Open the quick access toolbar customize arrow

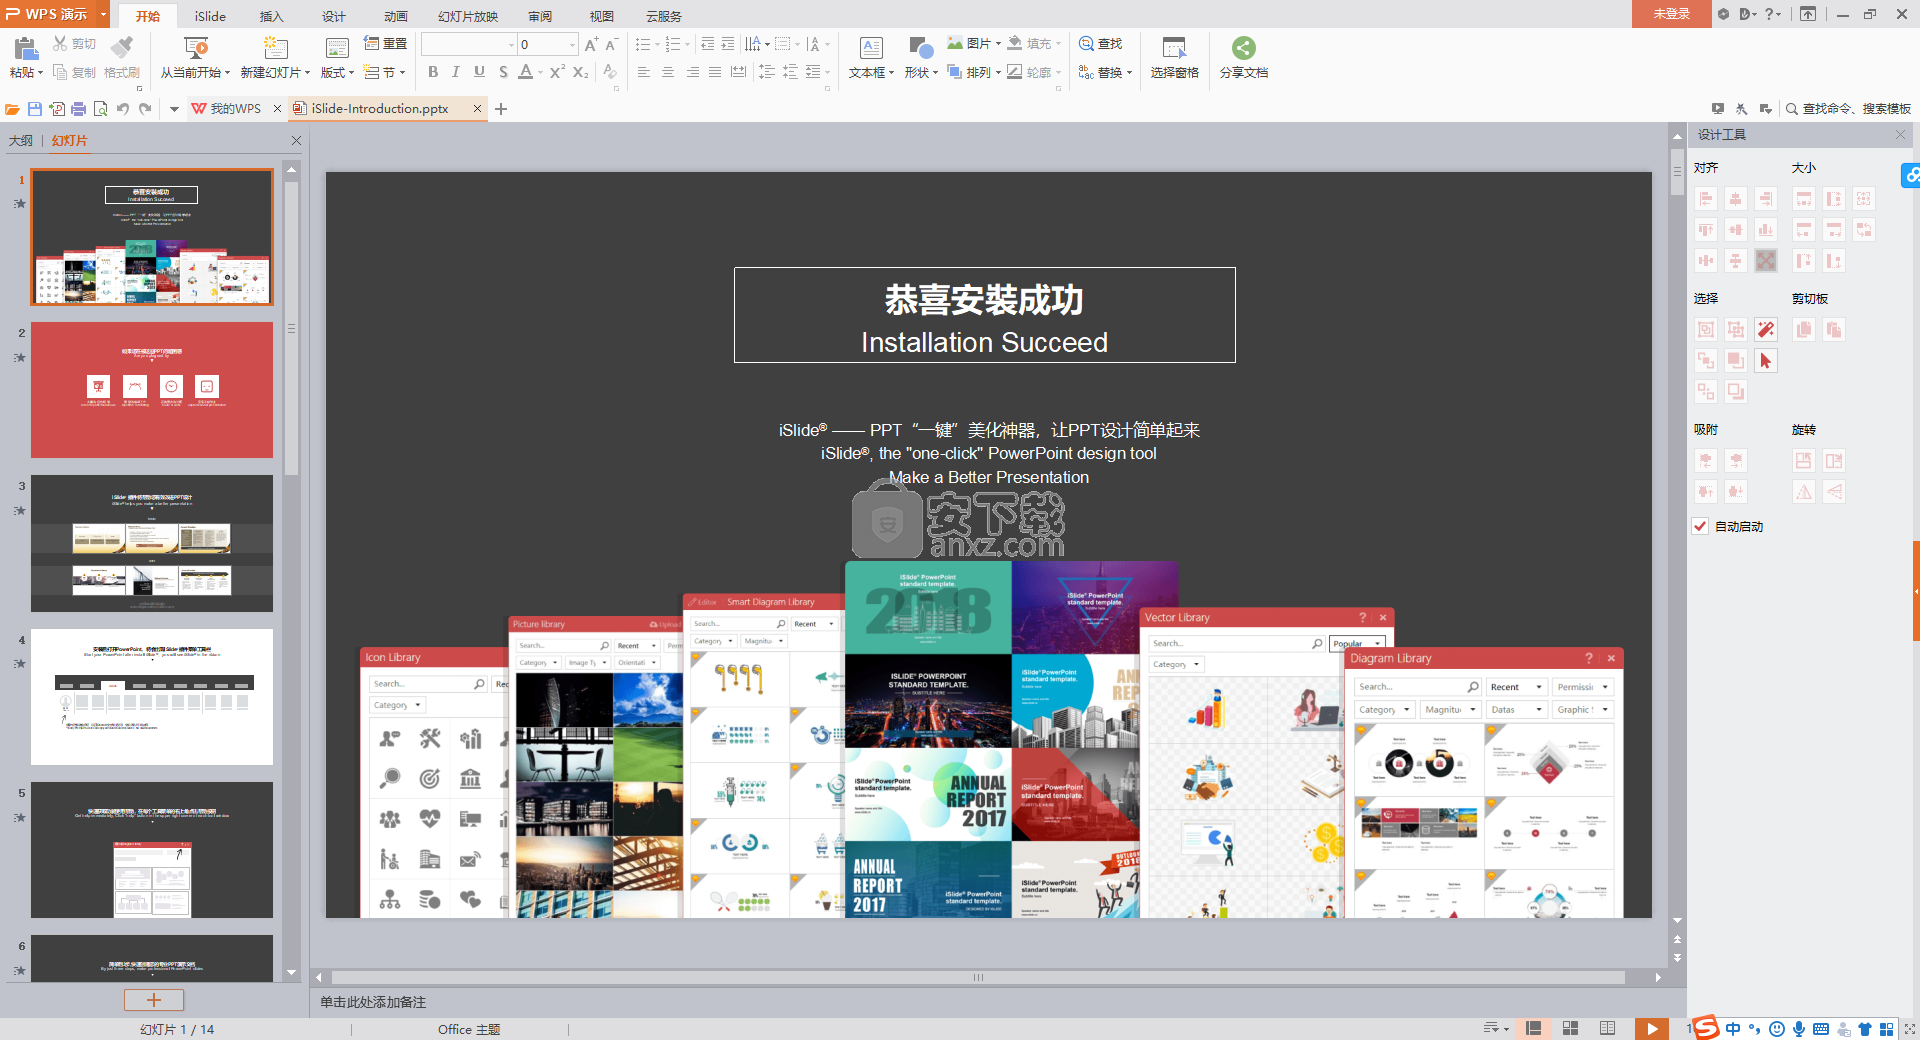174,109
